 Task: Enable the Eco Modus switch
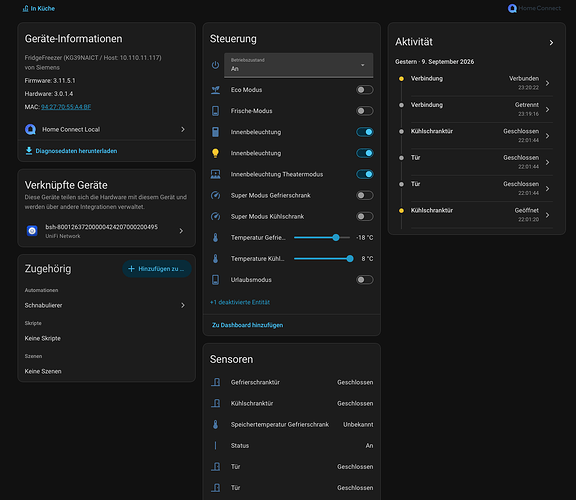coord(364,90)
